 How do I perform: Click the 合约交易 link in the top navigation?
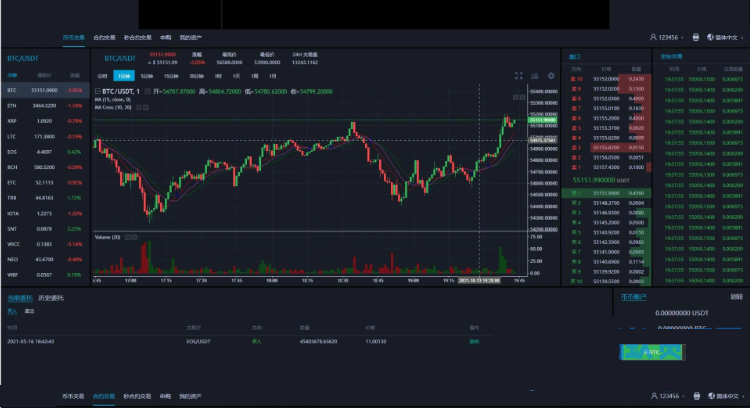click(104, 36)
